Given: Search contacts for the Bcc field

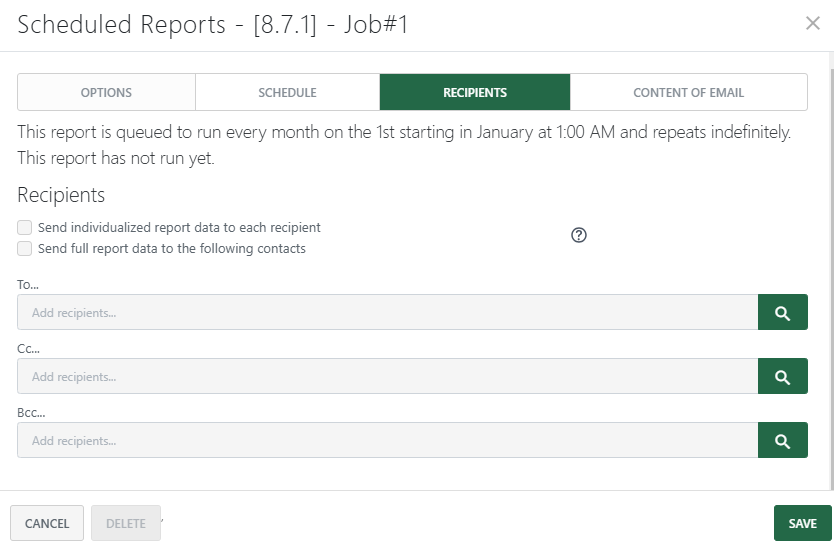Looking at the screenshot, I should (x=782, y=440).
